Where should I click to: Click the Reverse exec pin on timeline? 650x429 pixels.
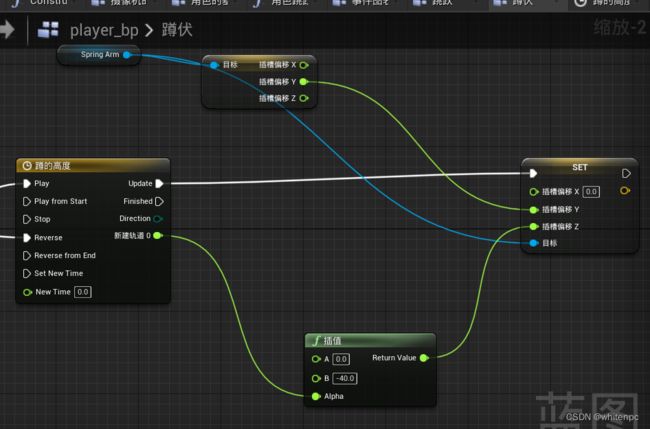point(27,238)
